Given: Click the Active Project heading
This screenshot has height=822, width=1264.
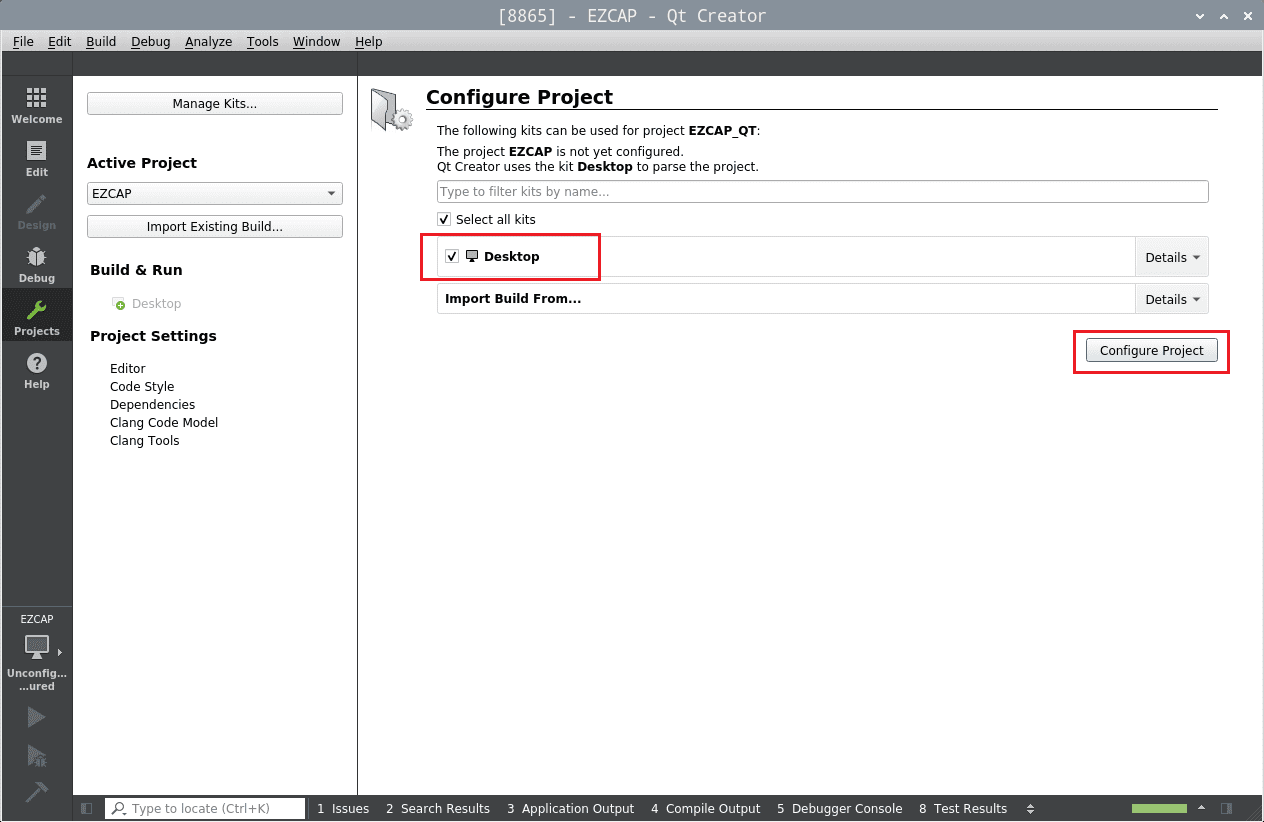Looking at the screenshot, I should pyautogui.click(x=142, y=163).
